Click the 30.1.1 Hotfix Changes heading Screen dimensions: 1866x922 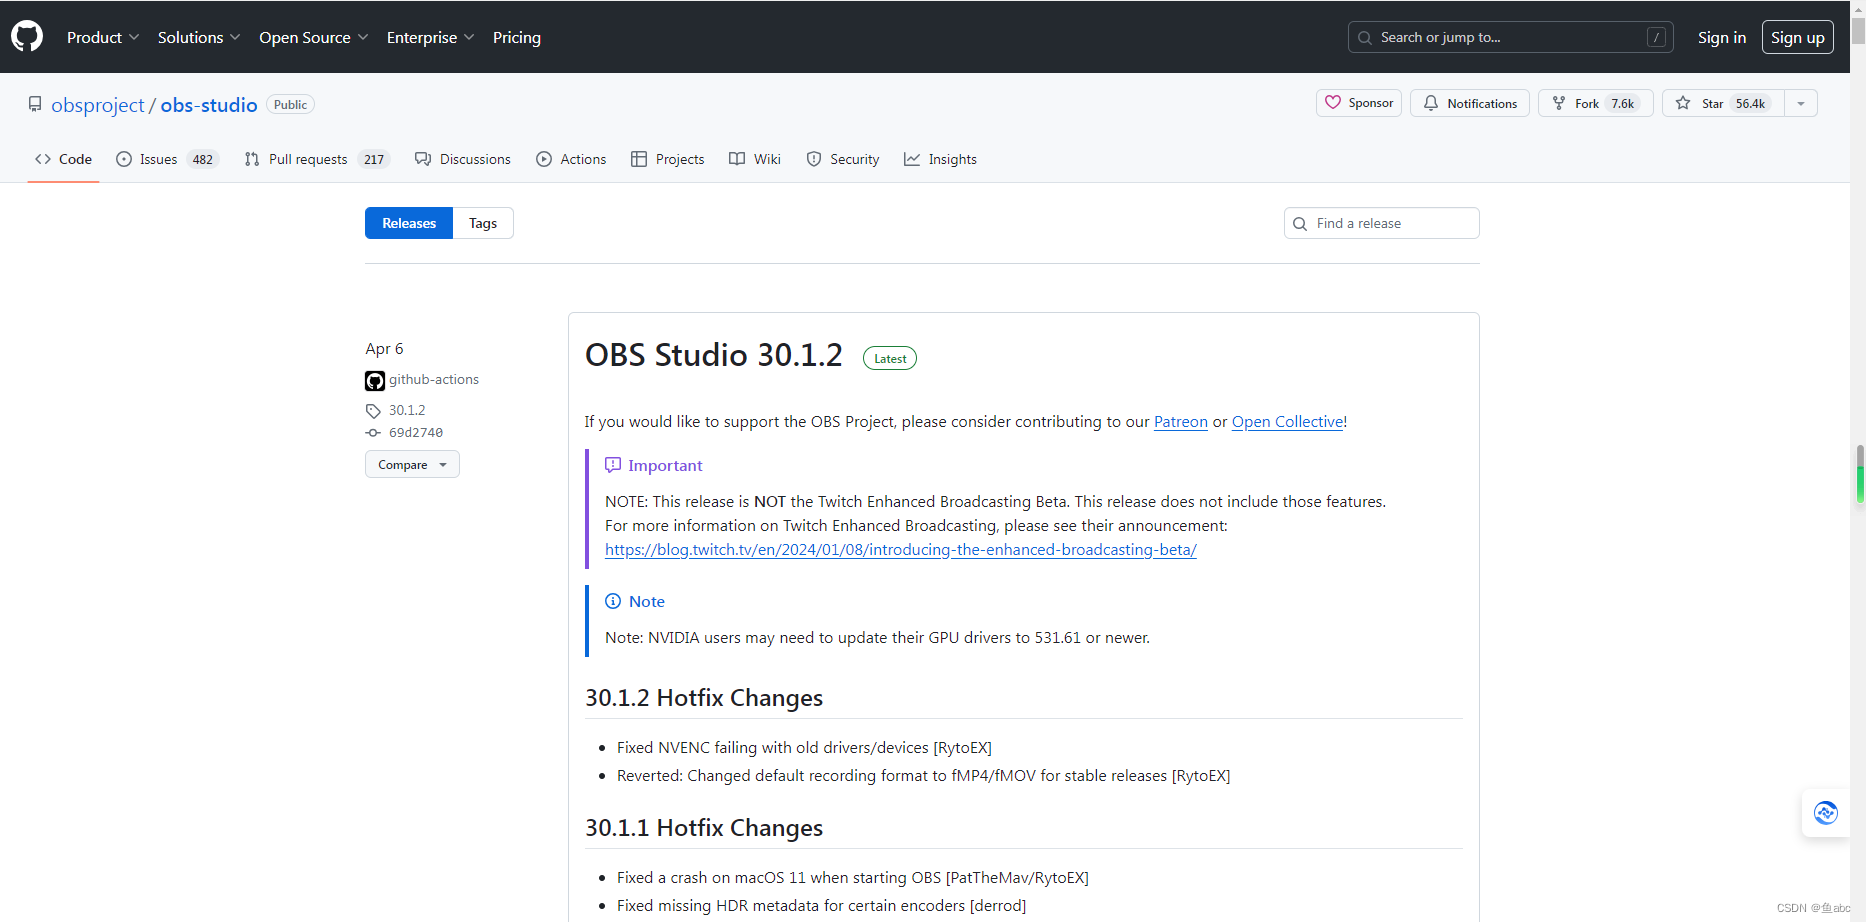(704, 828)
